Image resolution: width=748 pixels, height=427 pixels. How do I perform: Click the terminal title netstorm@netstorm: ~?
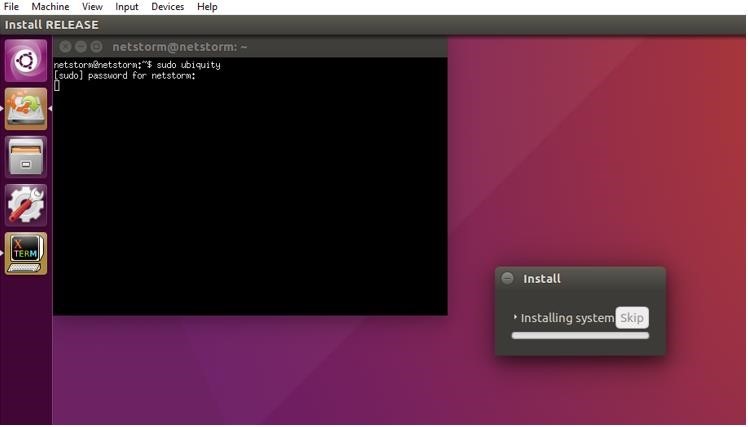180,47
